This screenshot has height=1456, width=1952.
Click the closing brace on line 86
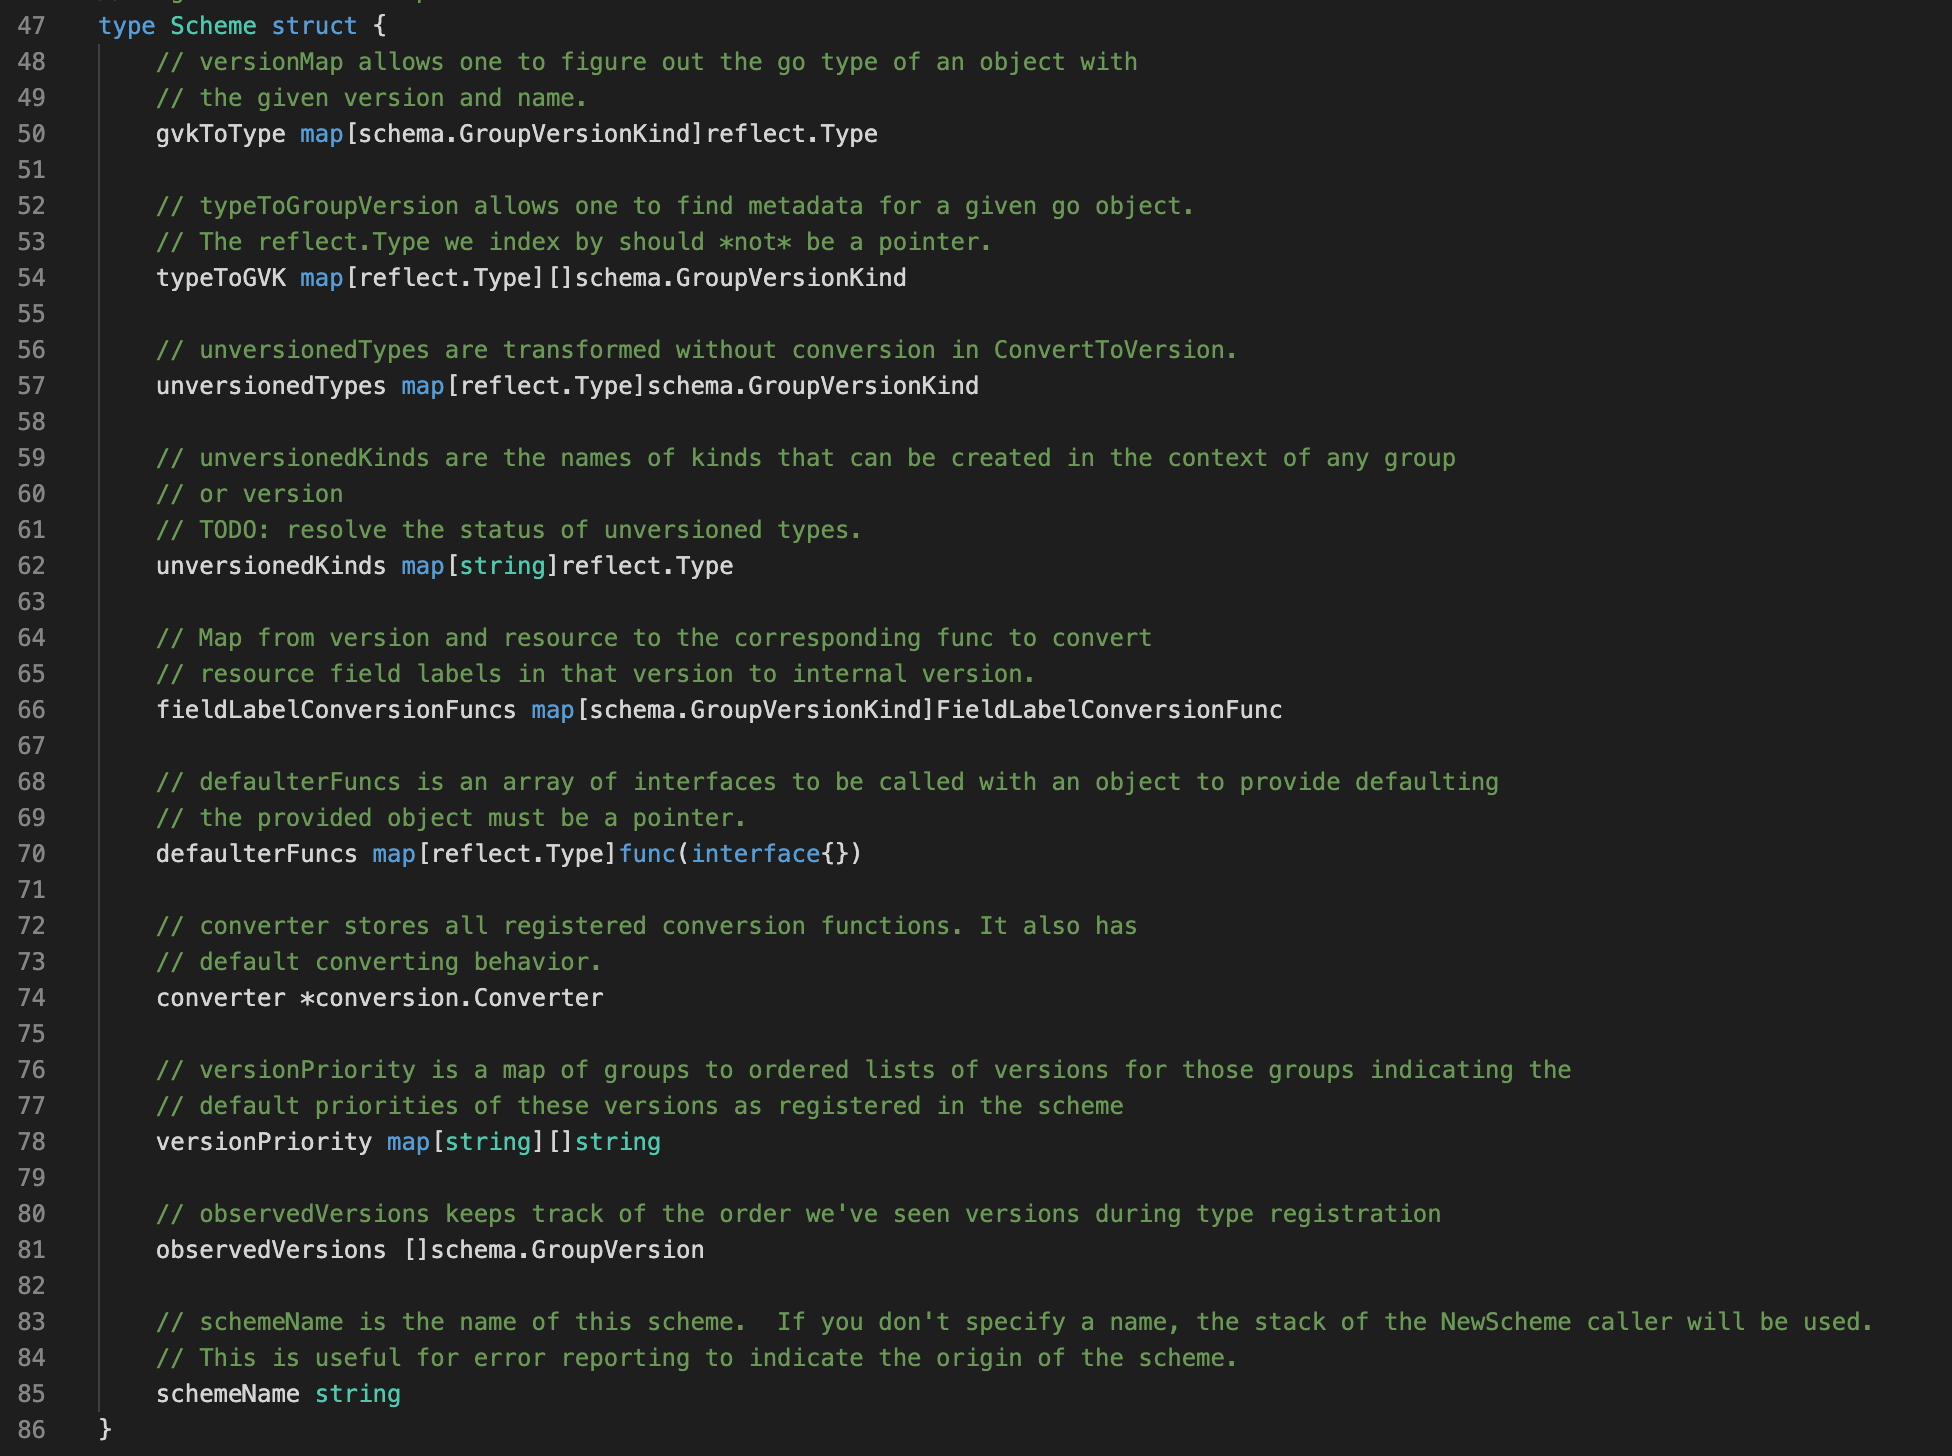click(105, 1430)
